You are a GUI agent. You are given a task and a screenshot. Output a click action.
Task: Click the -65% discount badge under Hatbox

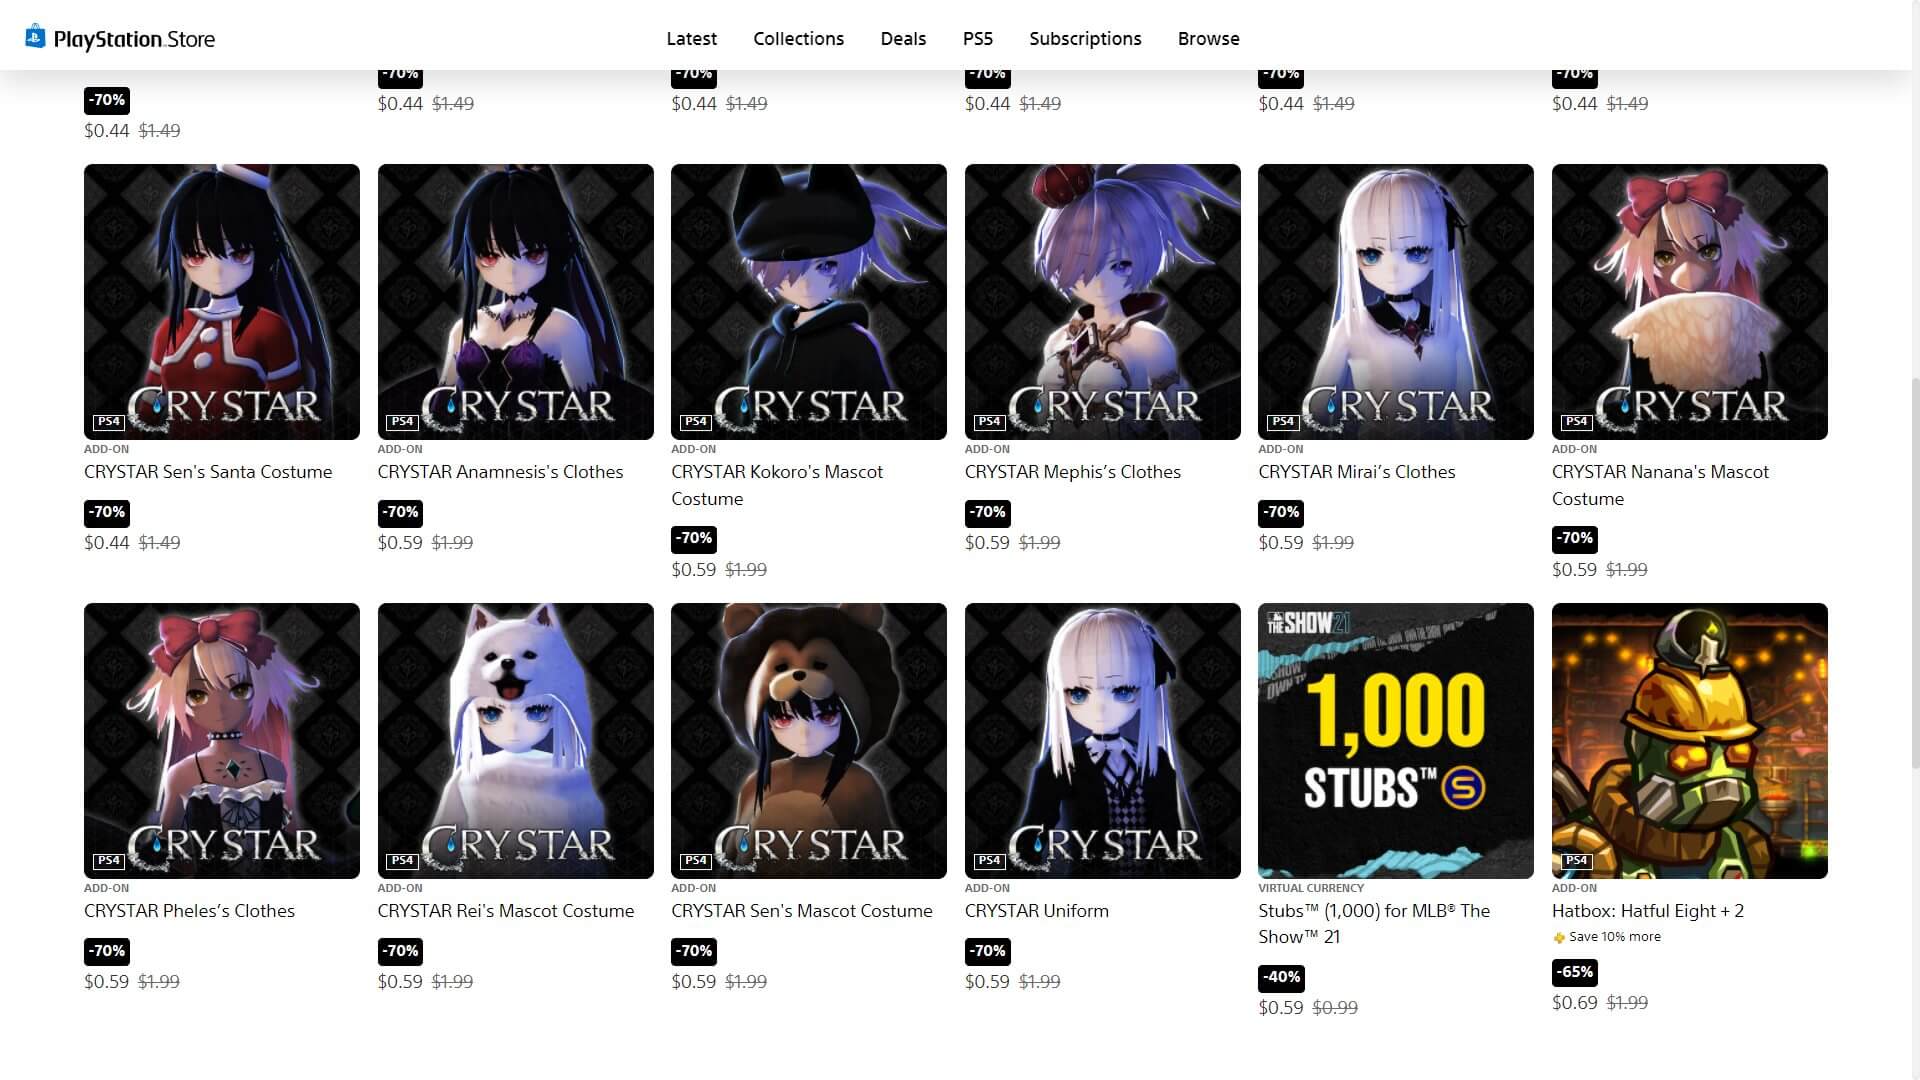click(x=1575, y=972)
